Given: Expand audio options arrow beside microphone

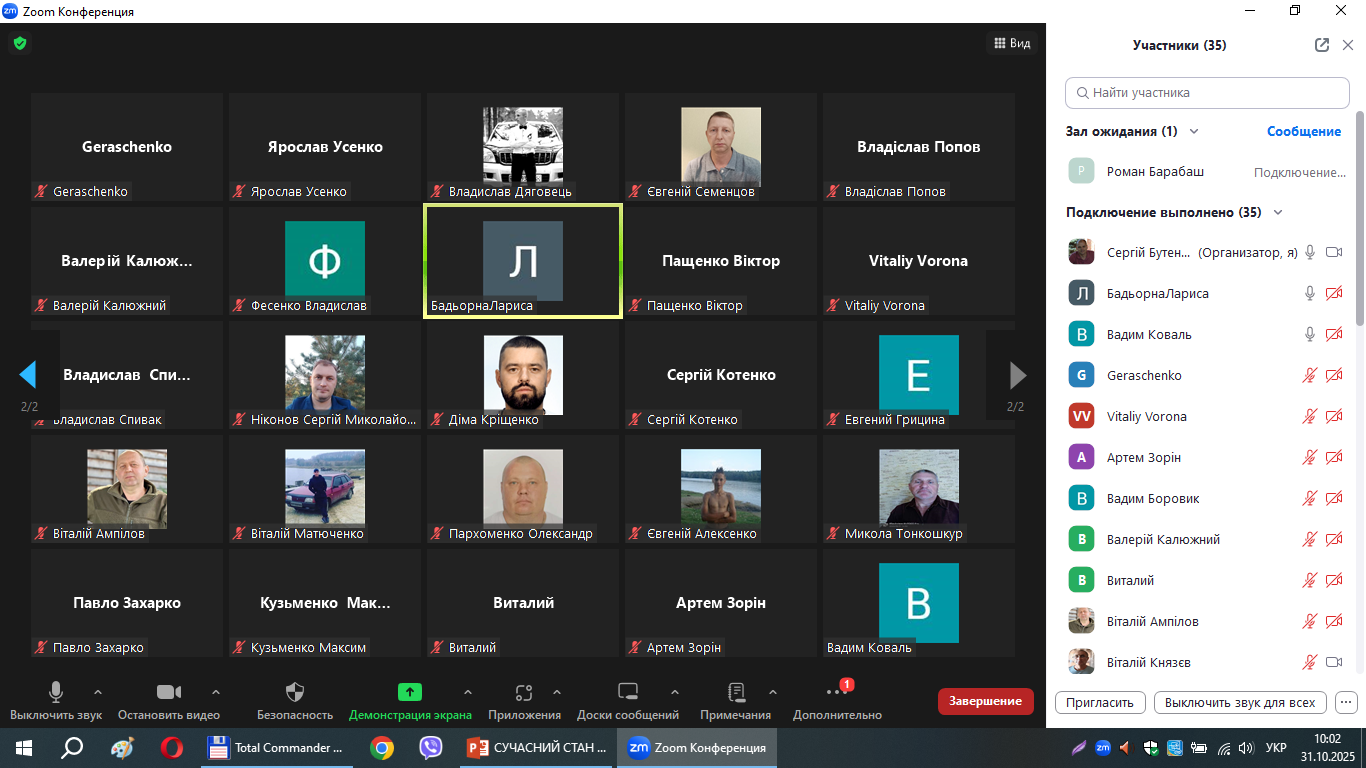Looking at the screenshot, I should click(98, 691).
